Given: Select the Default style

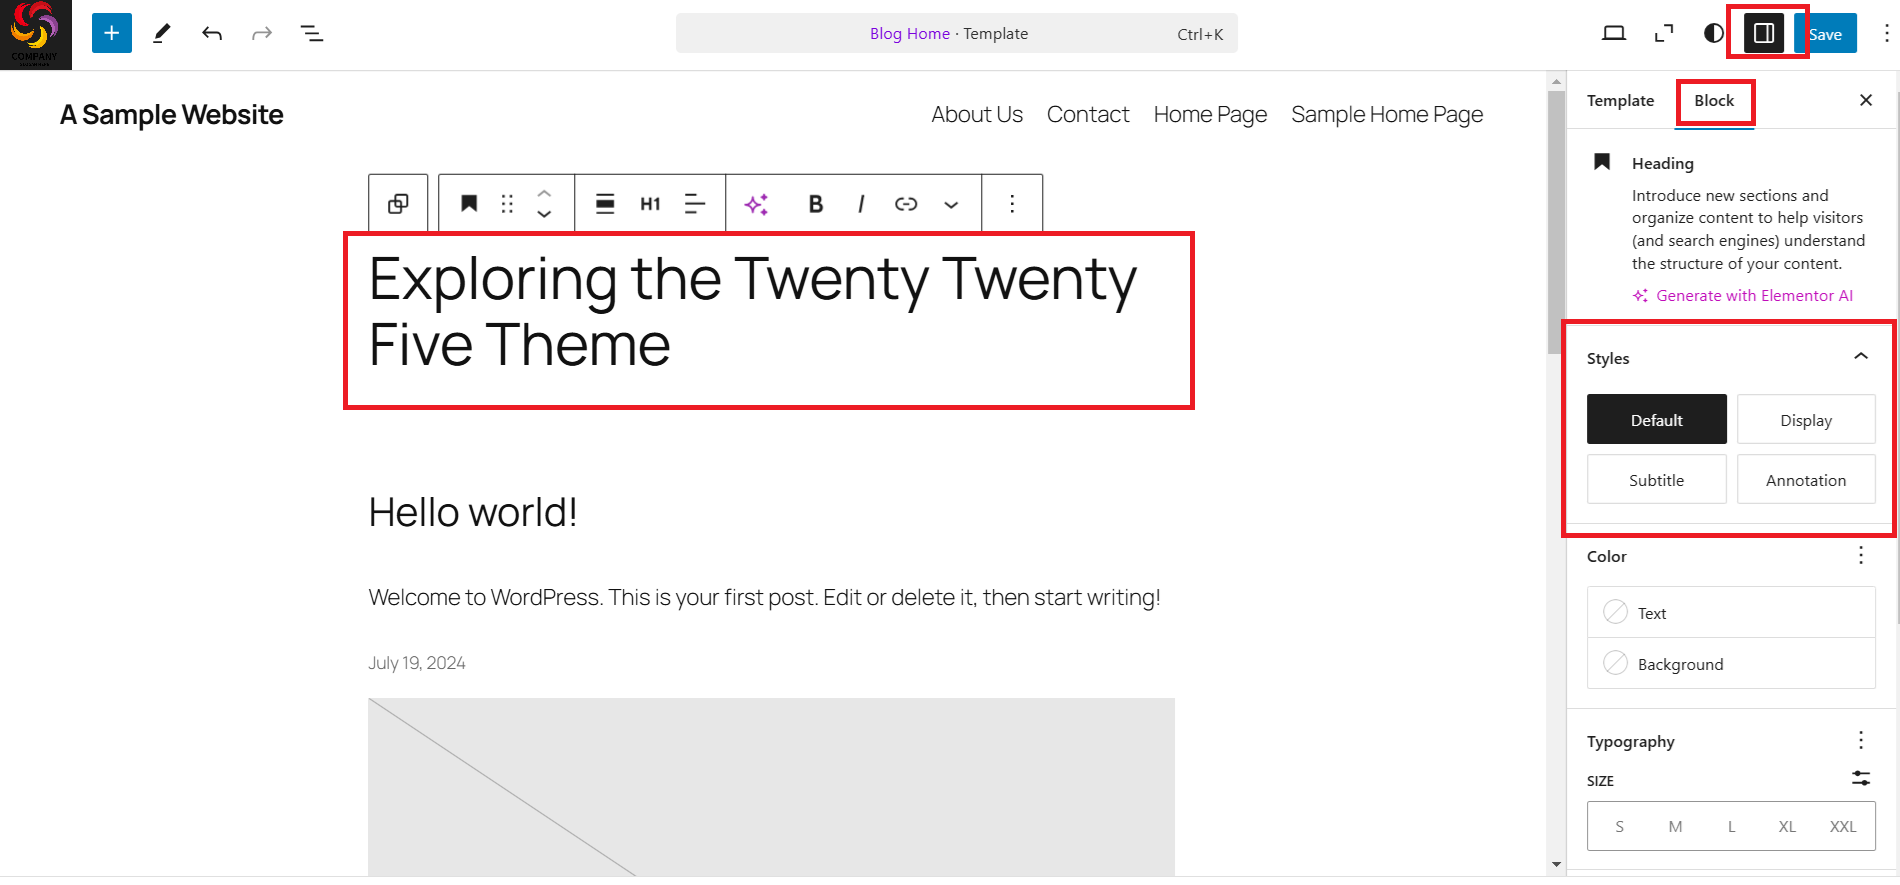Looking at the screenshot, I should point(1657,419).
